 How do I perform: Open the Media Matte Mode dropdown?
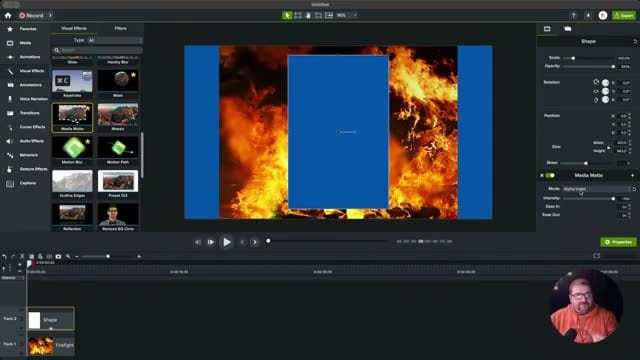coord(596,189)
